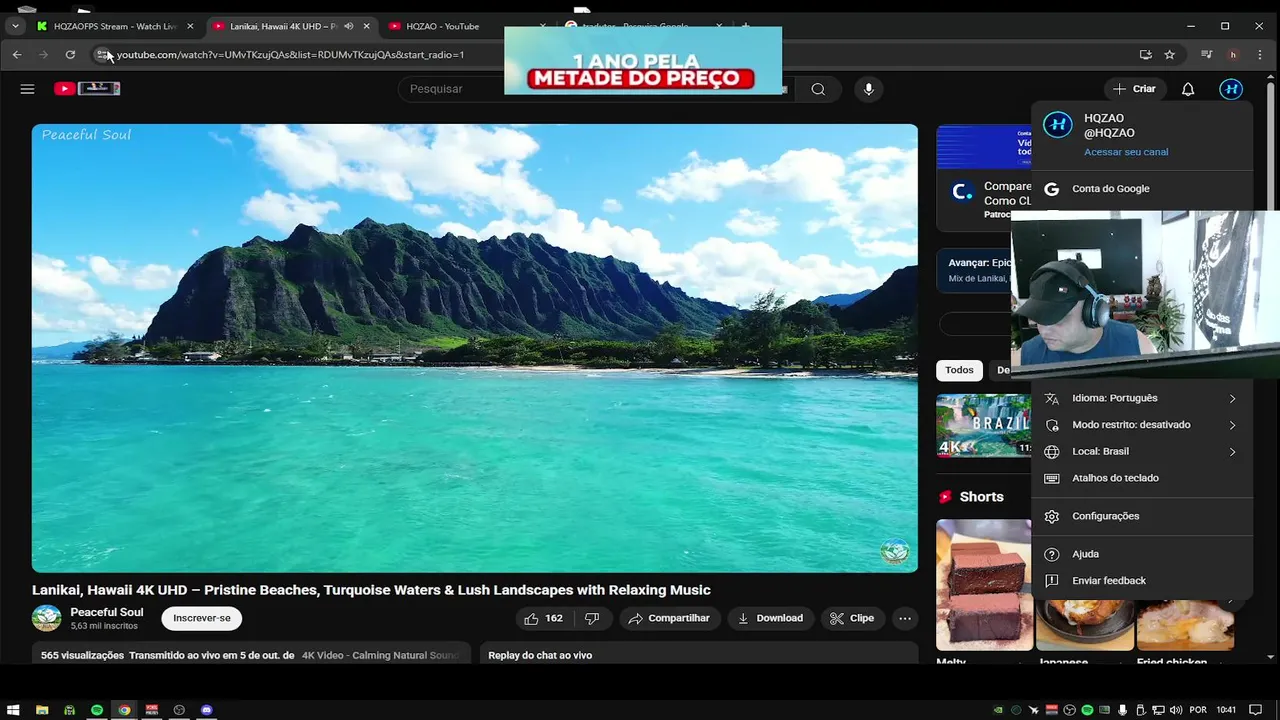Expand the Idioma: Português submenu
The height and width of the screenshot is (720, 1280).
(1142, 398)
